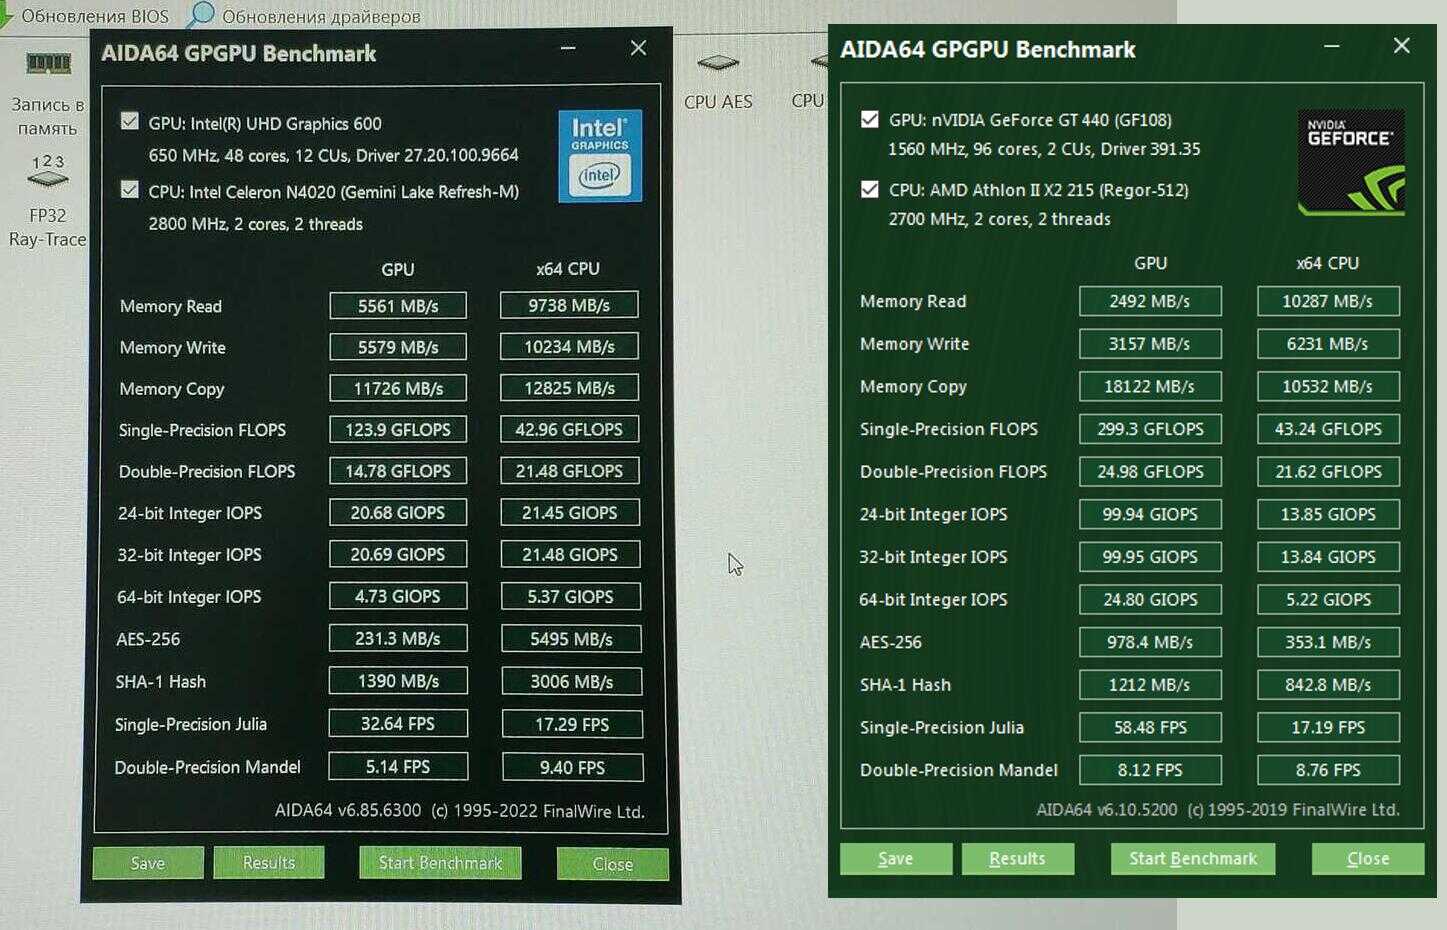This screenshot has height=930, width=1447.
Task: Click the 21.45 GIOPS 24-bit Integer value
Action: [570, 513]
